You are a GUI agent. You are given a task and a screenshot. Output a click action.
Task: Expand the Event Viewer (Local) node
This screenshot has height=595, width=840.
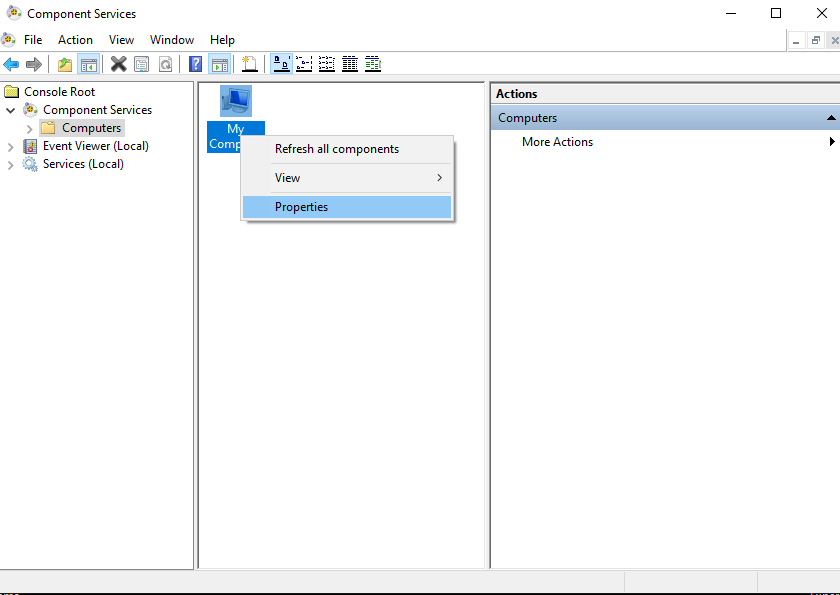[x=11, y=146]
